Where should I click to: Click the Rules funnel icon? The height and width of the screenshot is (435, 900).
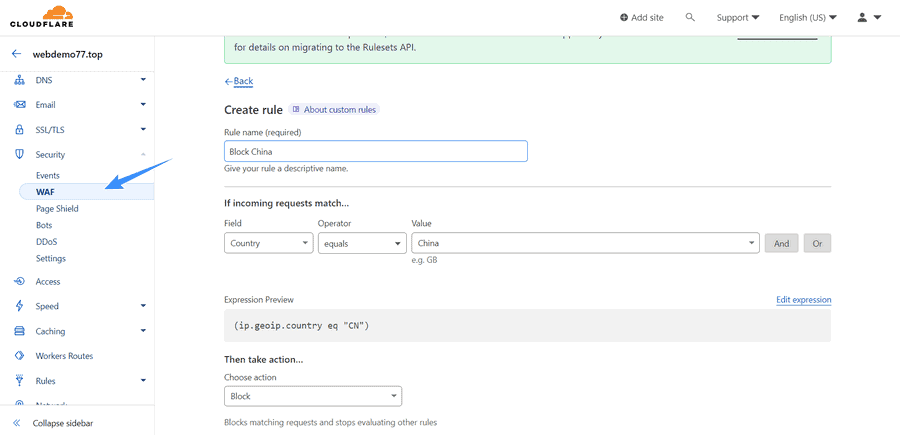coord(20,380)
